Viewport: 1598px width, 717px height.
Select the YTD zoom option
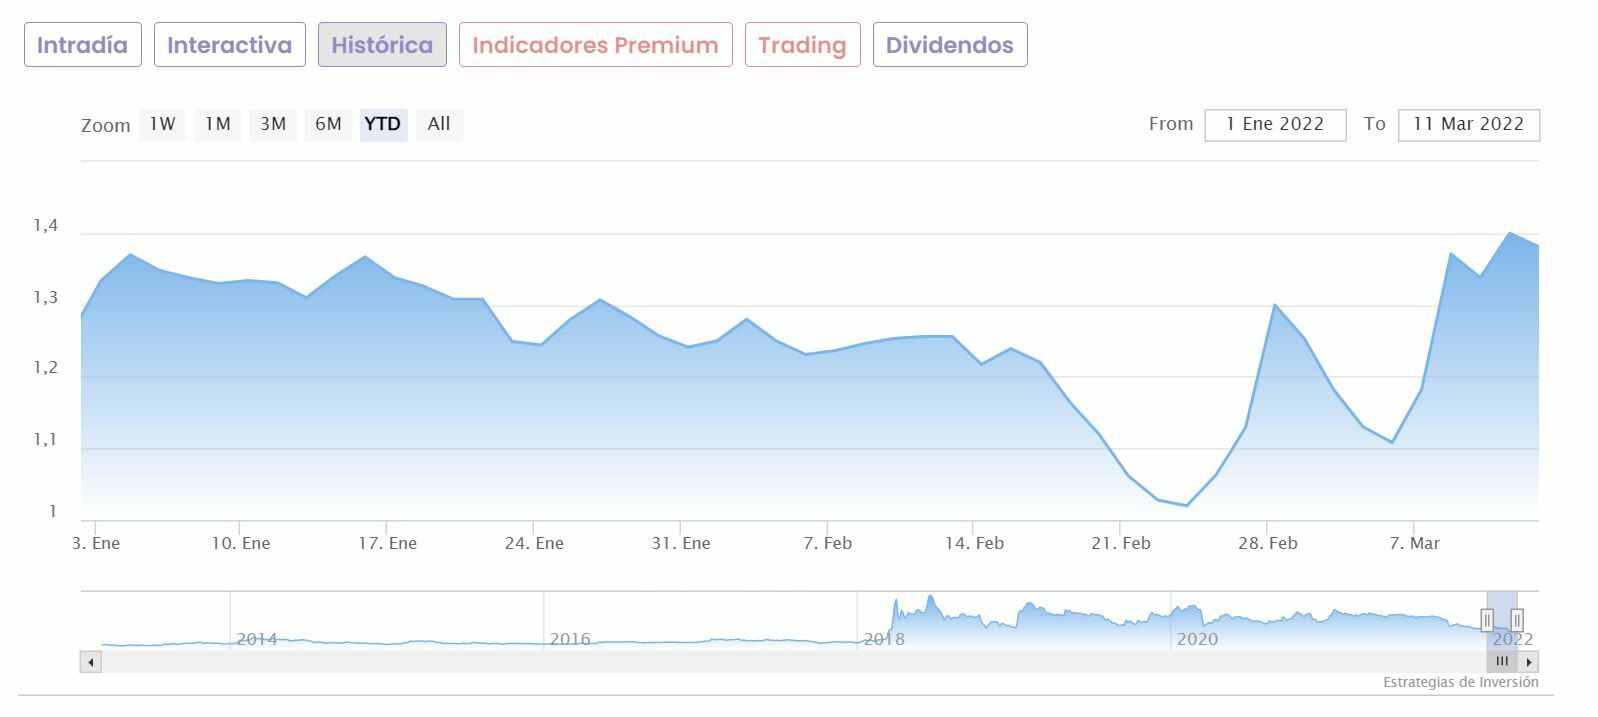[383, 124]
